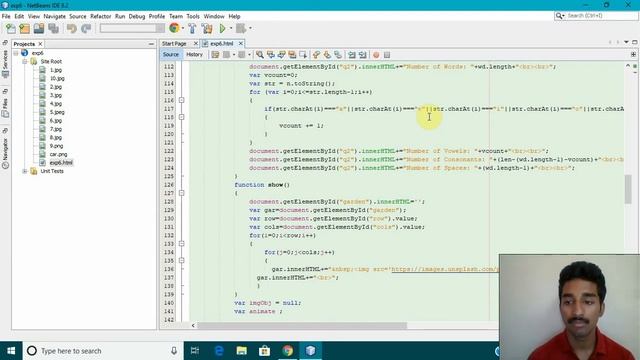Open the Tools menu
This screenshot has width=640, height=360.
coord(193,16)
